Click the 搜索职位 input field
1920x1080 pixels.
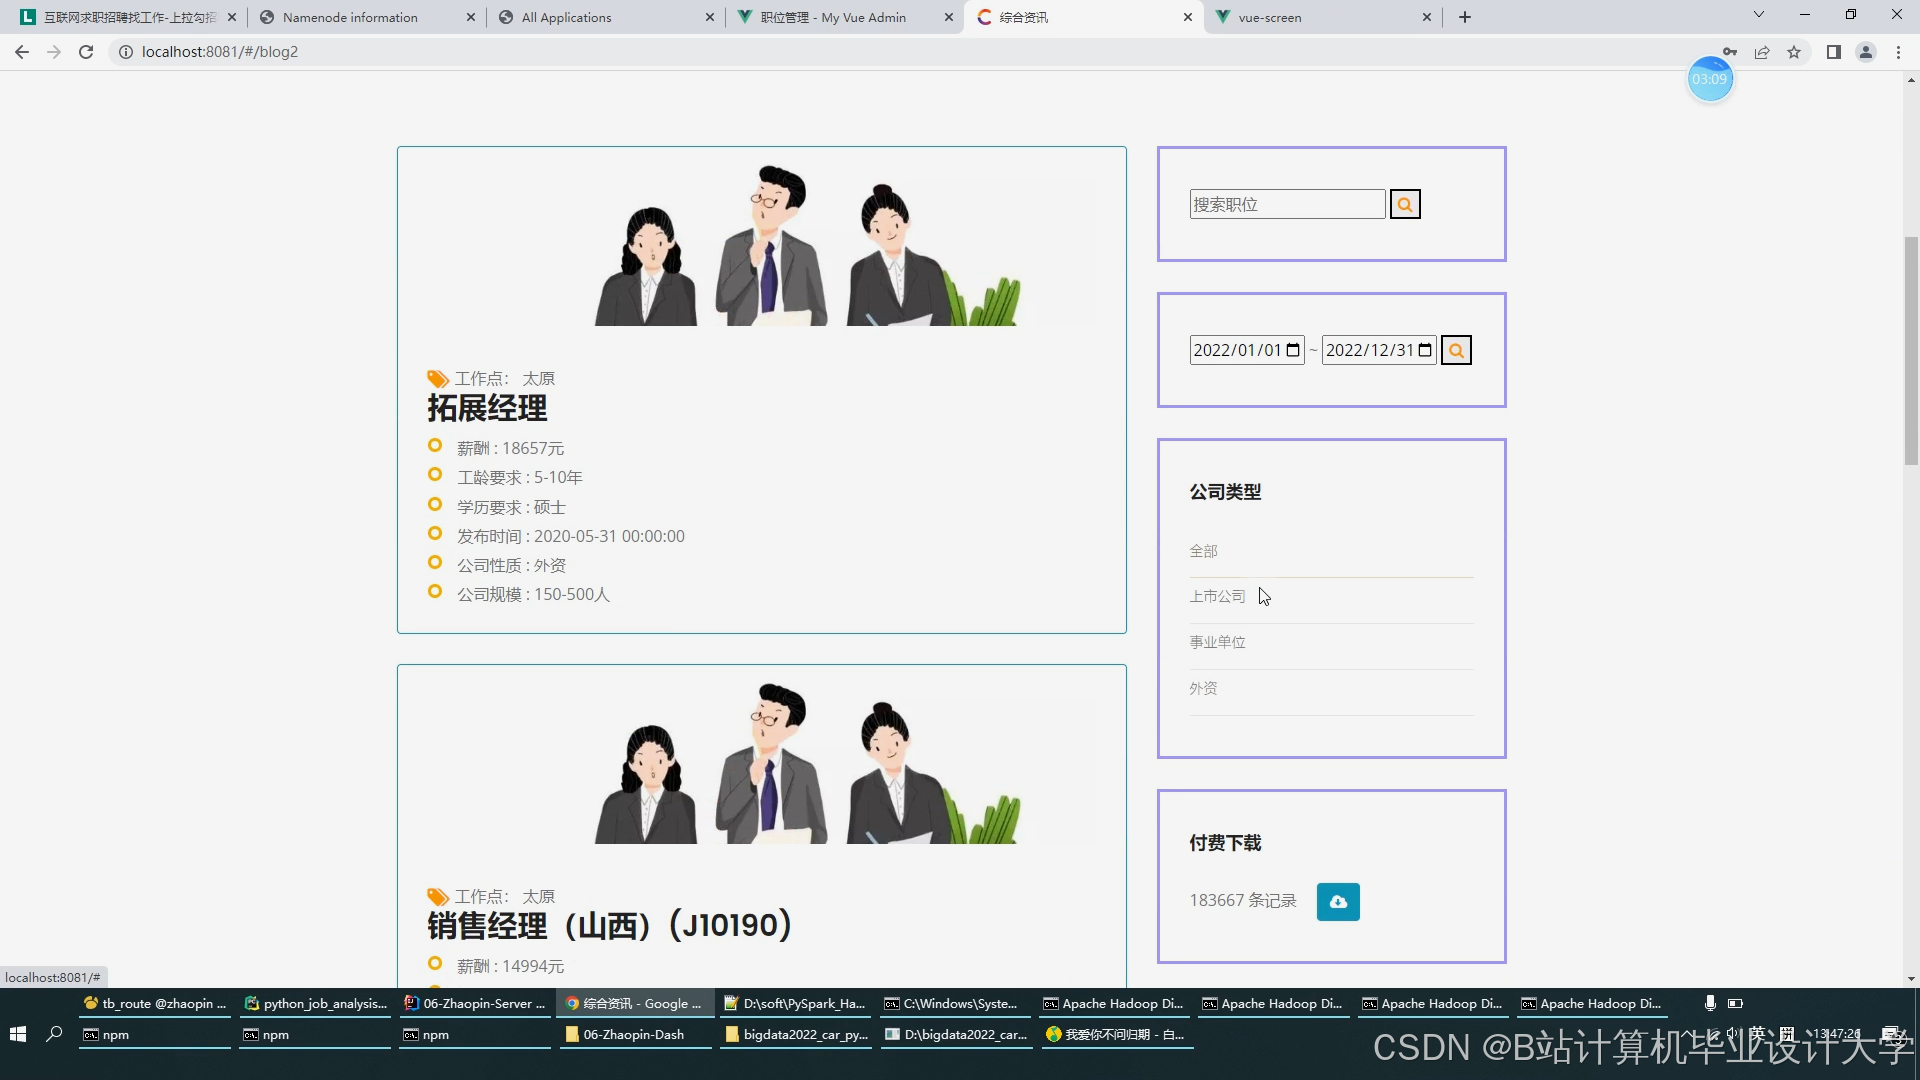(1286, 204)
